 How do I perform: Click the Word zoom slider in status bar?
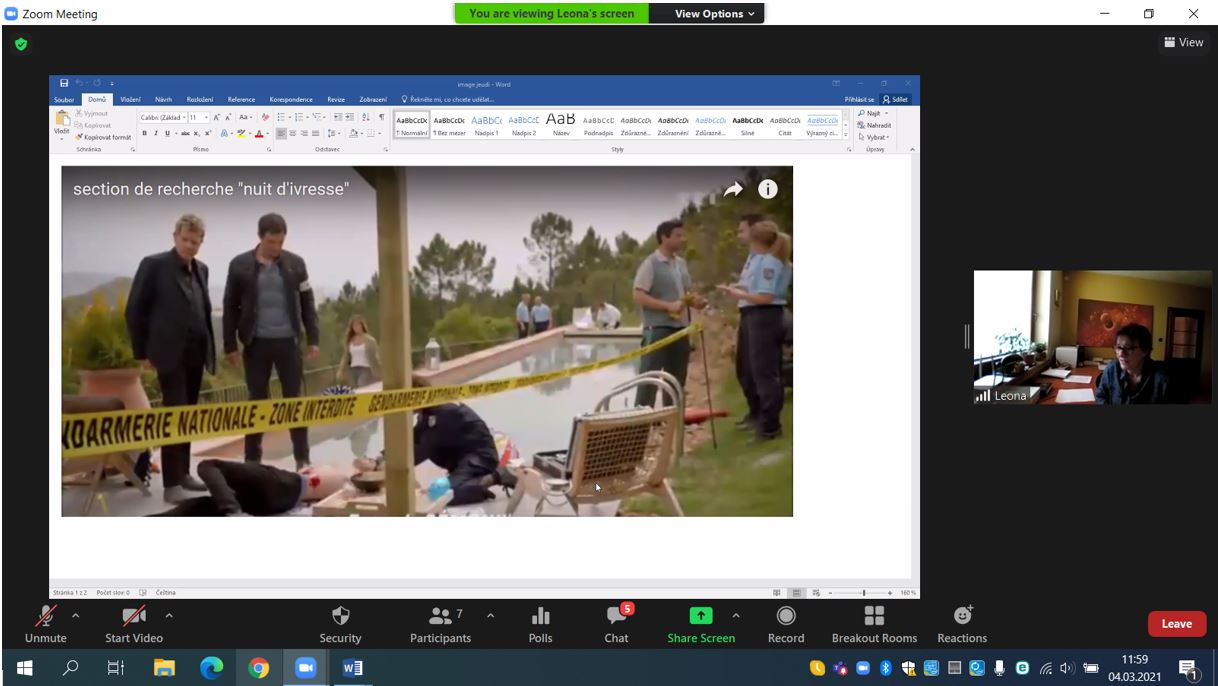[862, 593]
